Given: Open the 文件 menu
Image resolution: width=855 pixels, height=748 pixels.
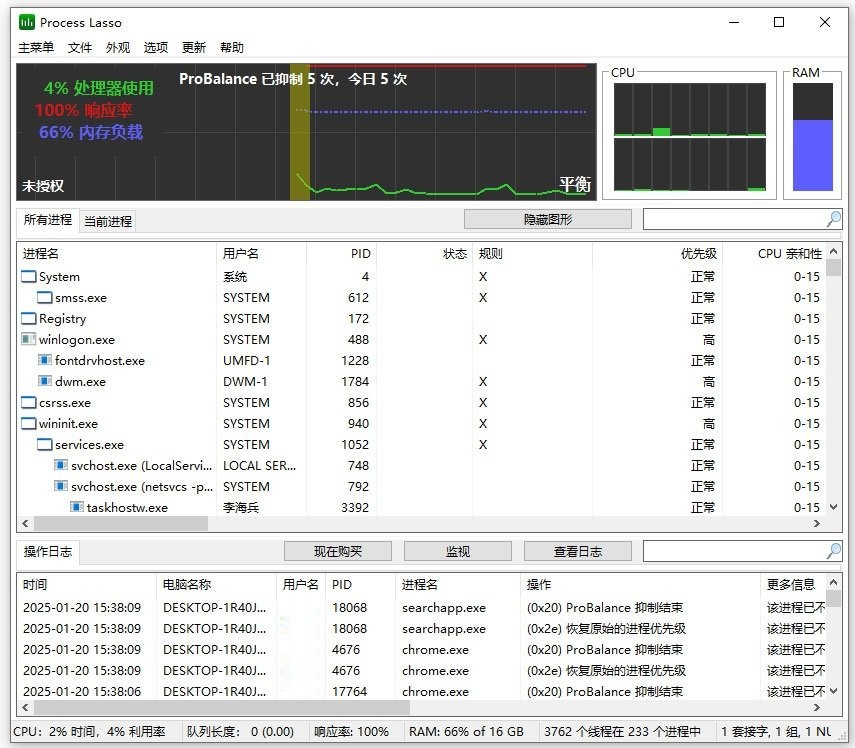Looking at the screenshot, I should click(79, 47).
